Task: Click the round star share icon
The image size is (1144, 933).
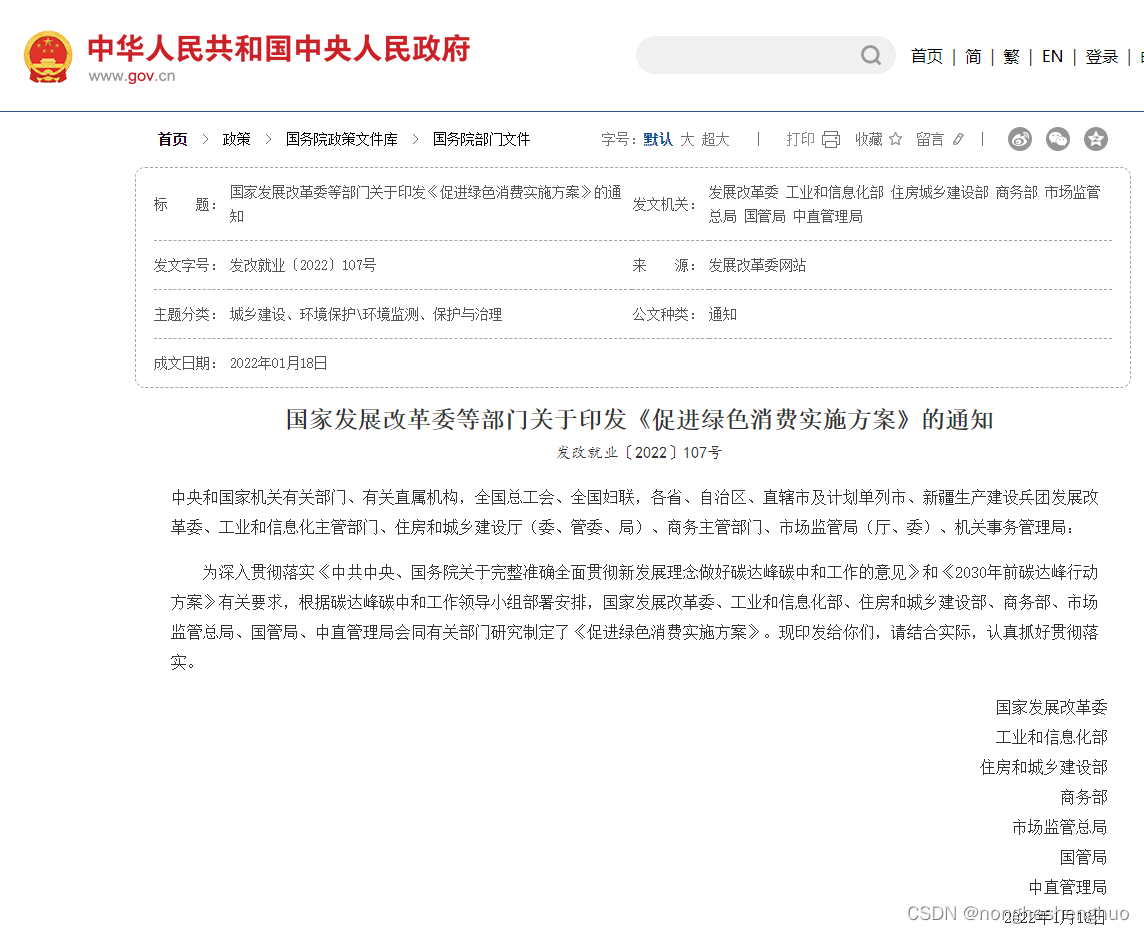Action: click(1095, 139)
